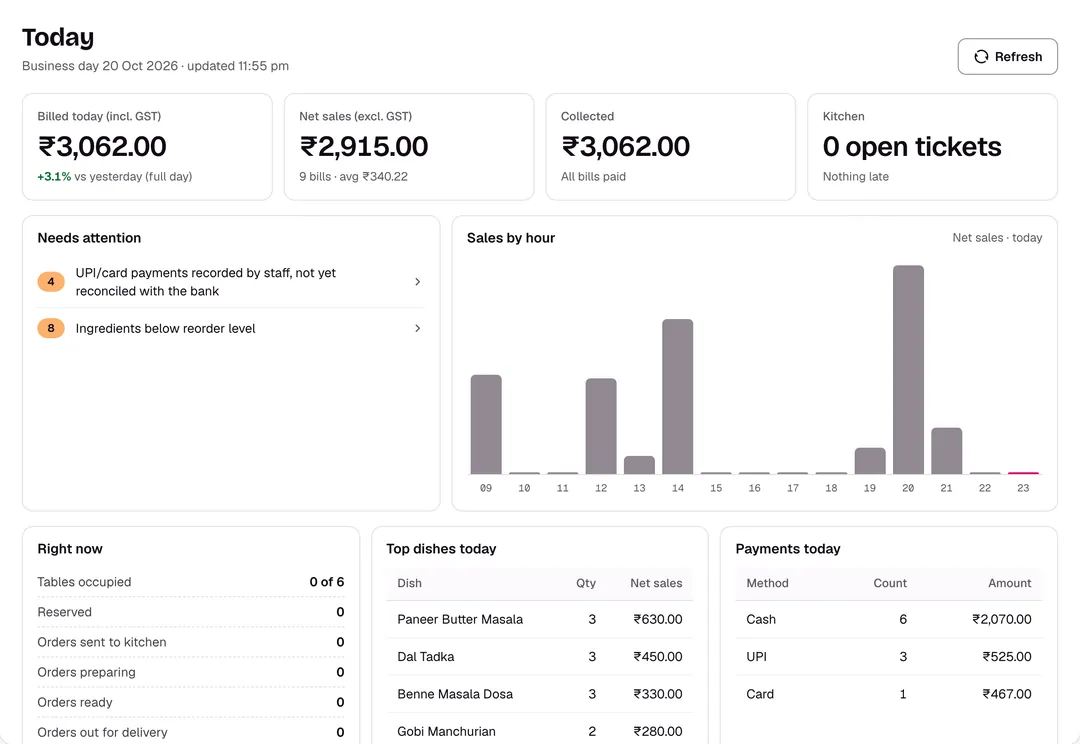
Task: Click the Collected ₹3,062.00 value
Action: (625, 147)
